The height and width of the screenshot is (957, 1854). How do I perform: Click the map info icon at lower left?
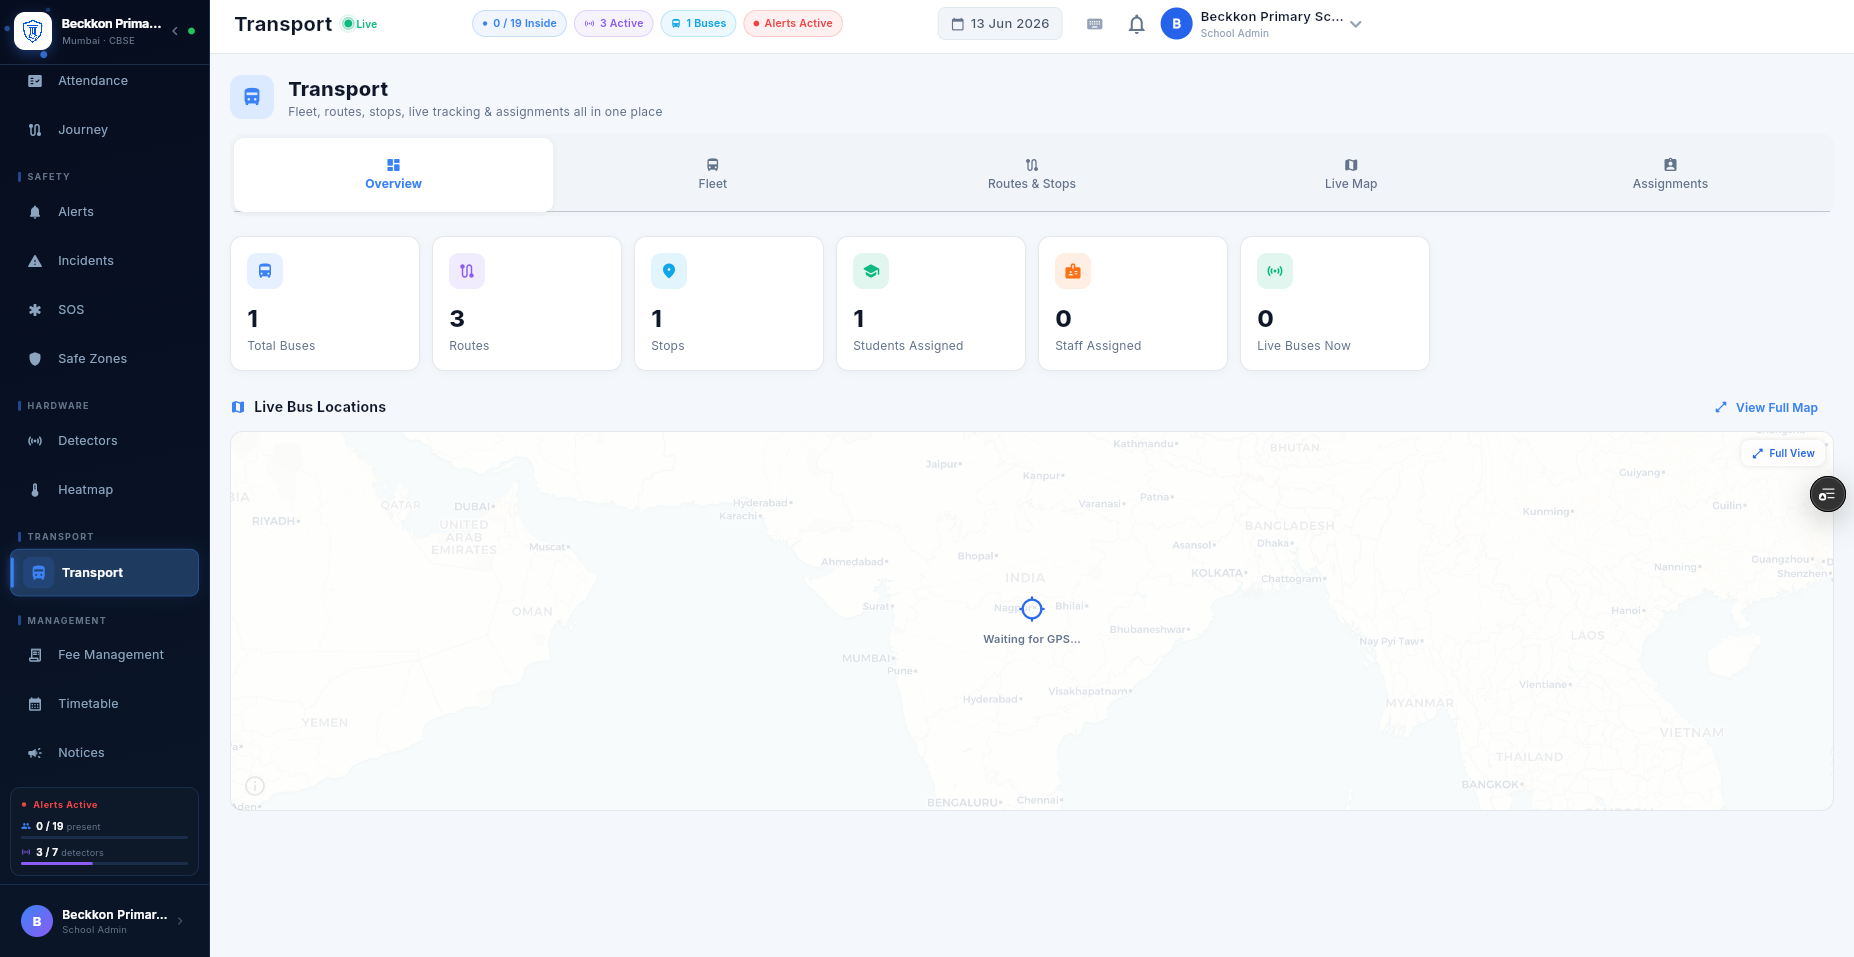255,786
